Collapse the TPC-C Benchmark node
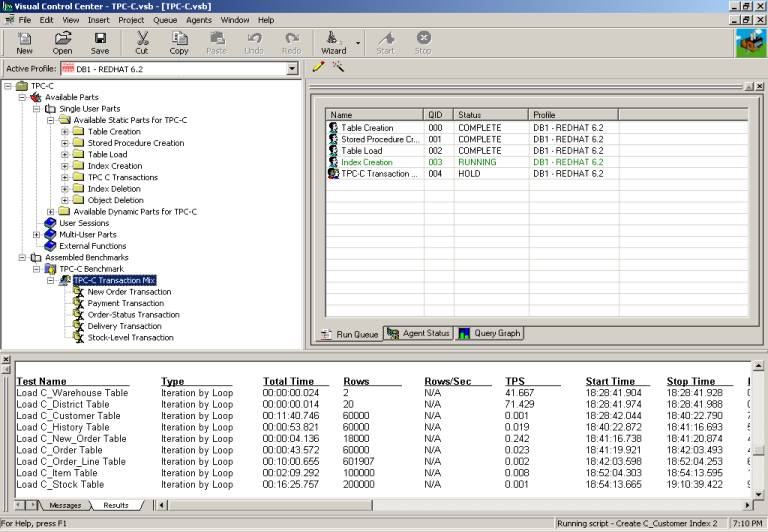This screenshot has width=768, height=532. coord(37,269)
